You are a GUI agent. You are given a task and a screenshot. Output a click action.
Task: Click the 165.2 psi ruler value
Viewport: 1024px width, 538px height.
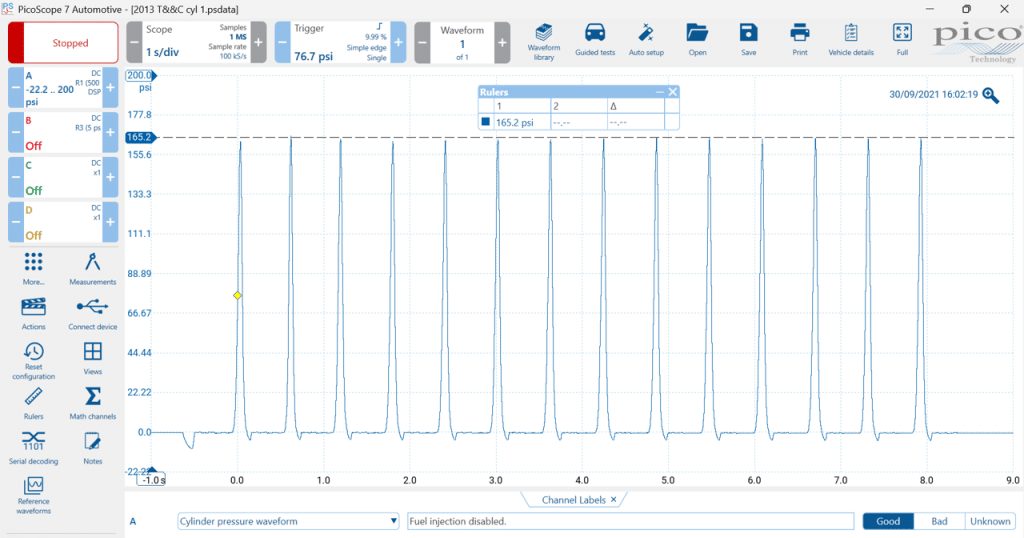tap(515, 122)
